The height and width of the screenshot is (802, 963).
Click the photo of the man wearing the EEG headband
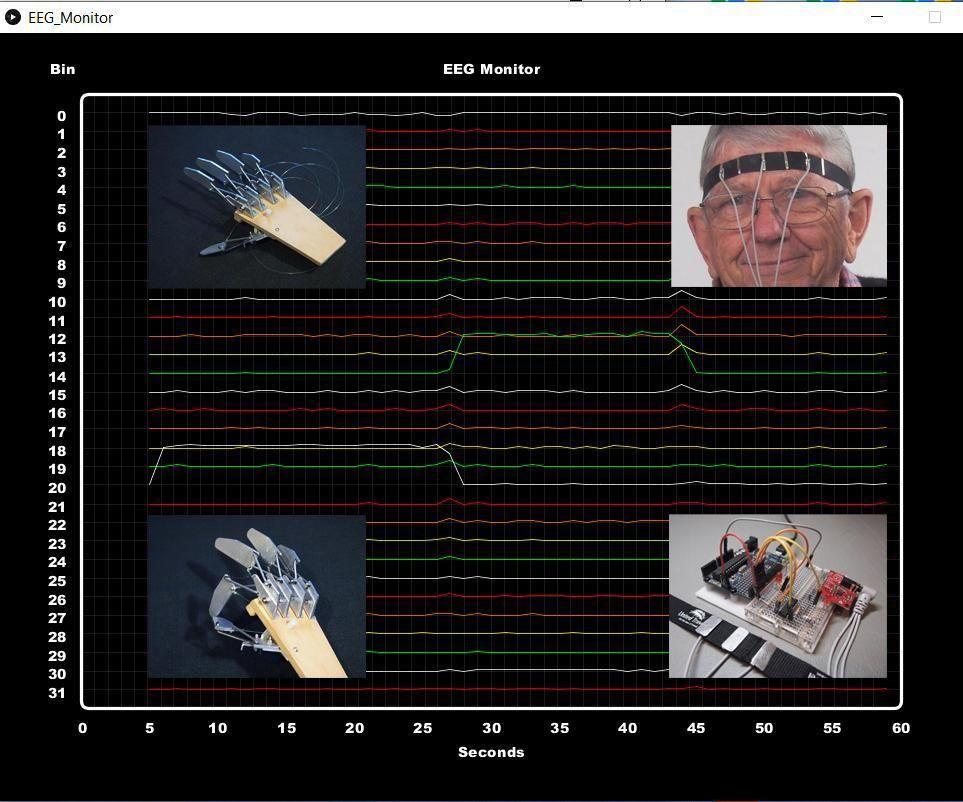point(778,206)
